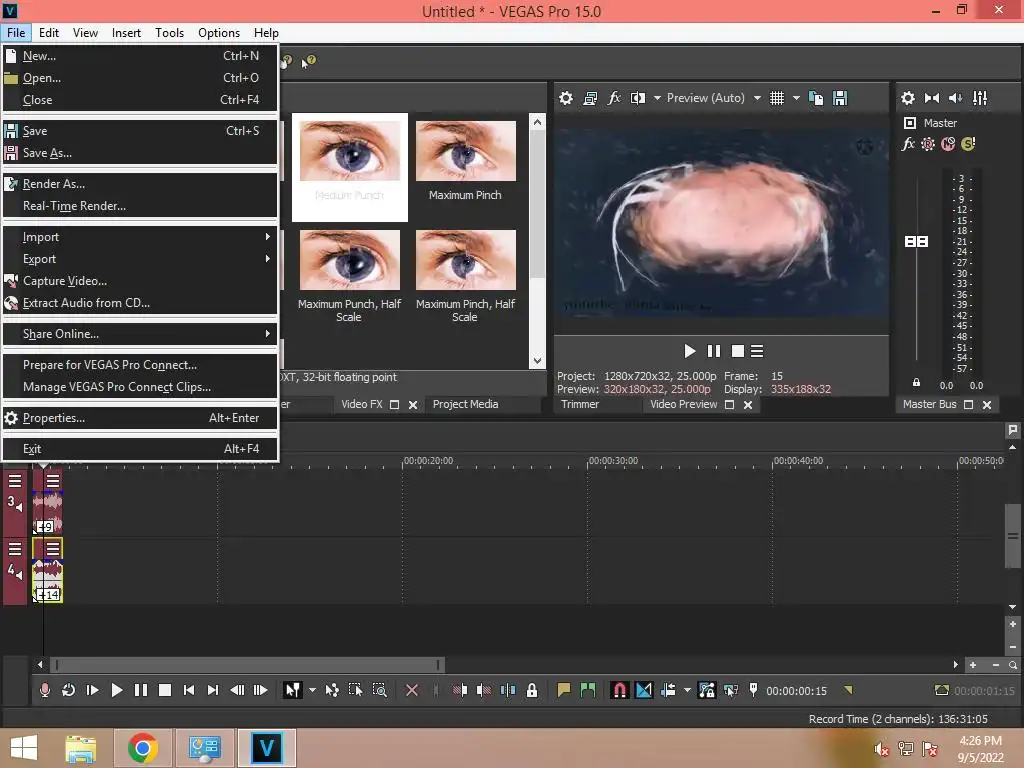This screenshot has width=1024, height=768.
Task: Pause timeline playback in transport bar
Action: (x=140, y=690)
